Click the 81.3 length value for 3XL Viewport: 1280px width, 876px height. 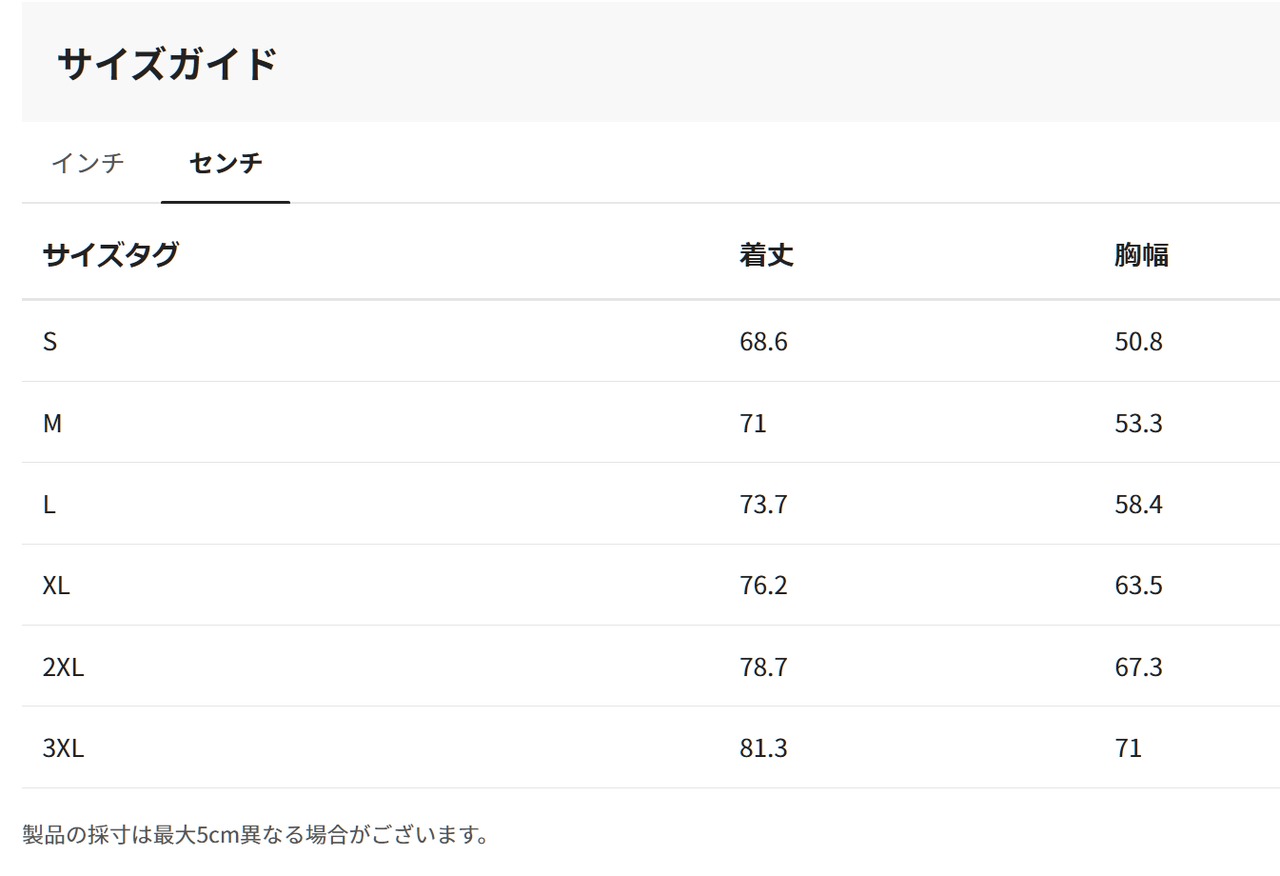763,748
